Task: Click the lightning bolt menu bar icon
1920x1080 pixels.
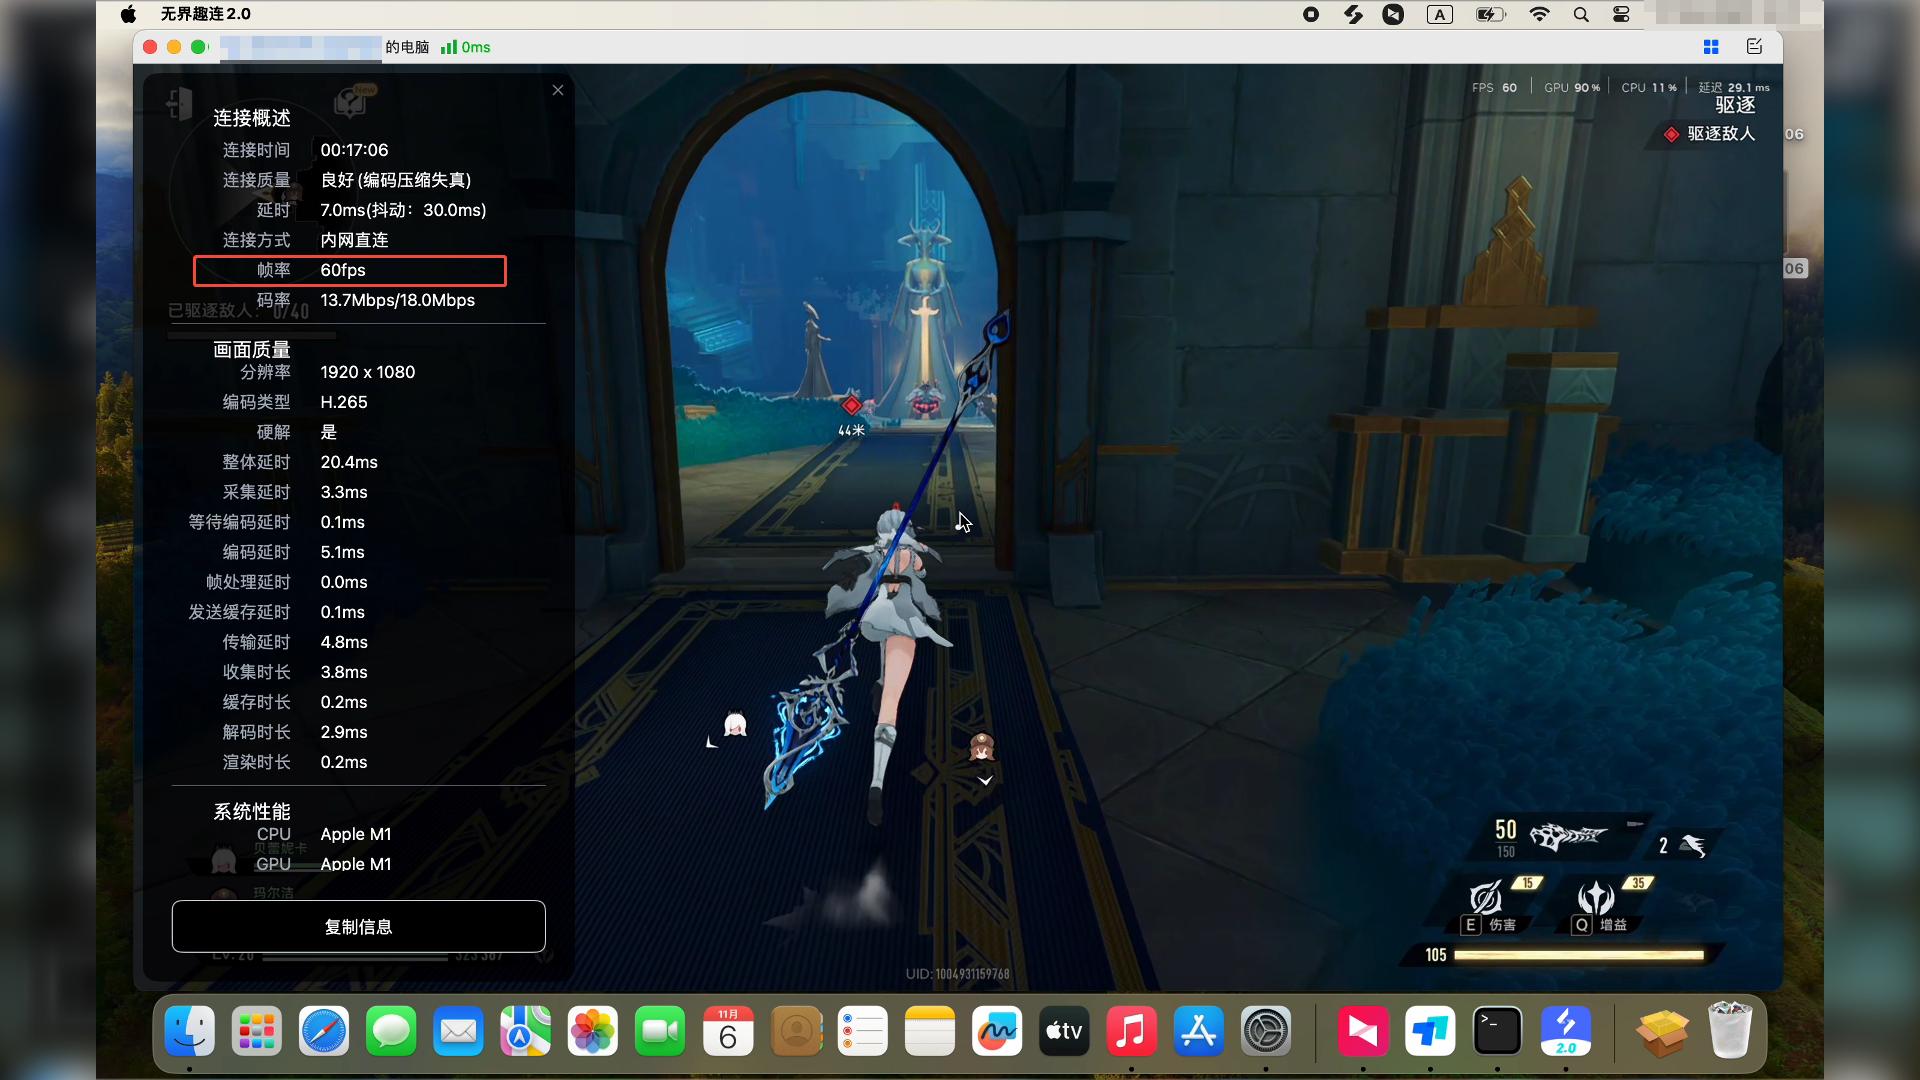Action: point(1353,14)
